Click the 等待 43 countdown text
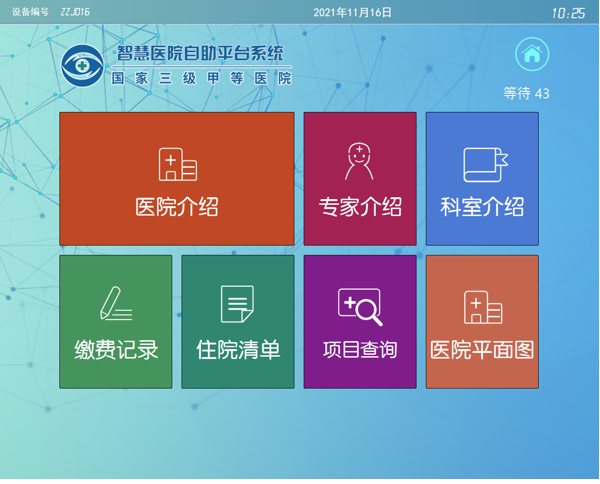Viewport: 600px width, 484px height. 527,93
